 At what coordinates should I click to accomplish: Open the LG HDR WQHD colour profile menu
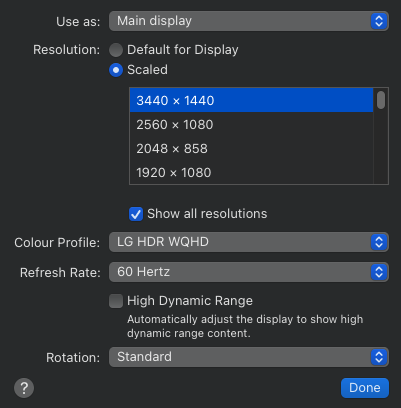(249, 242)
